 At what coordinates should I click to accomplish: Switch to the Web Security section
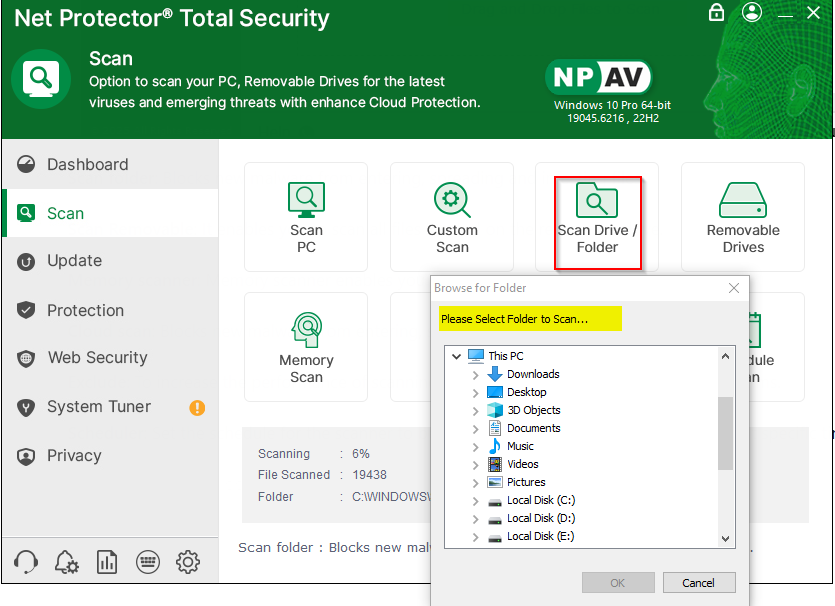(97, 358)
